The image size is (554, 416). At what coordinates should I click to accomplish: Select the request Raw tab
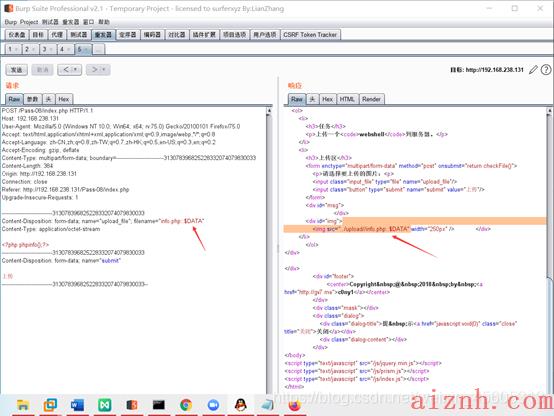click(14, 99)
